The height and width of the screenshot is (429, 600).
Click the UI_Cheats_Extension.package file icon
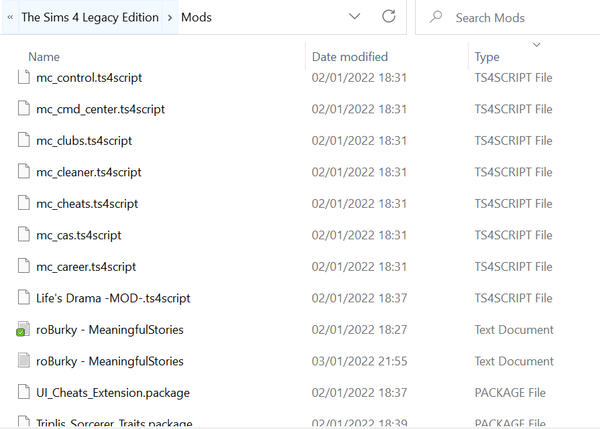point(24,392)
